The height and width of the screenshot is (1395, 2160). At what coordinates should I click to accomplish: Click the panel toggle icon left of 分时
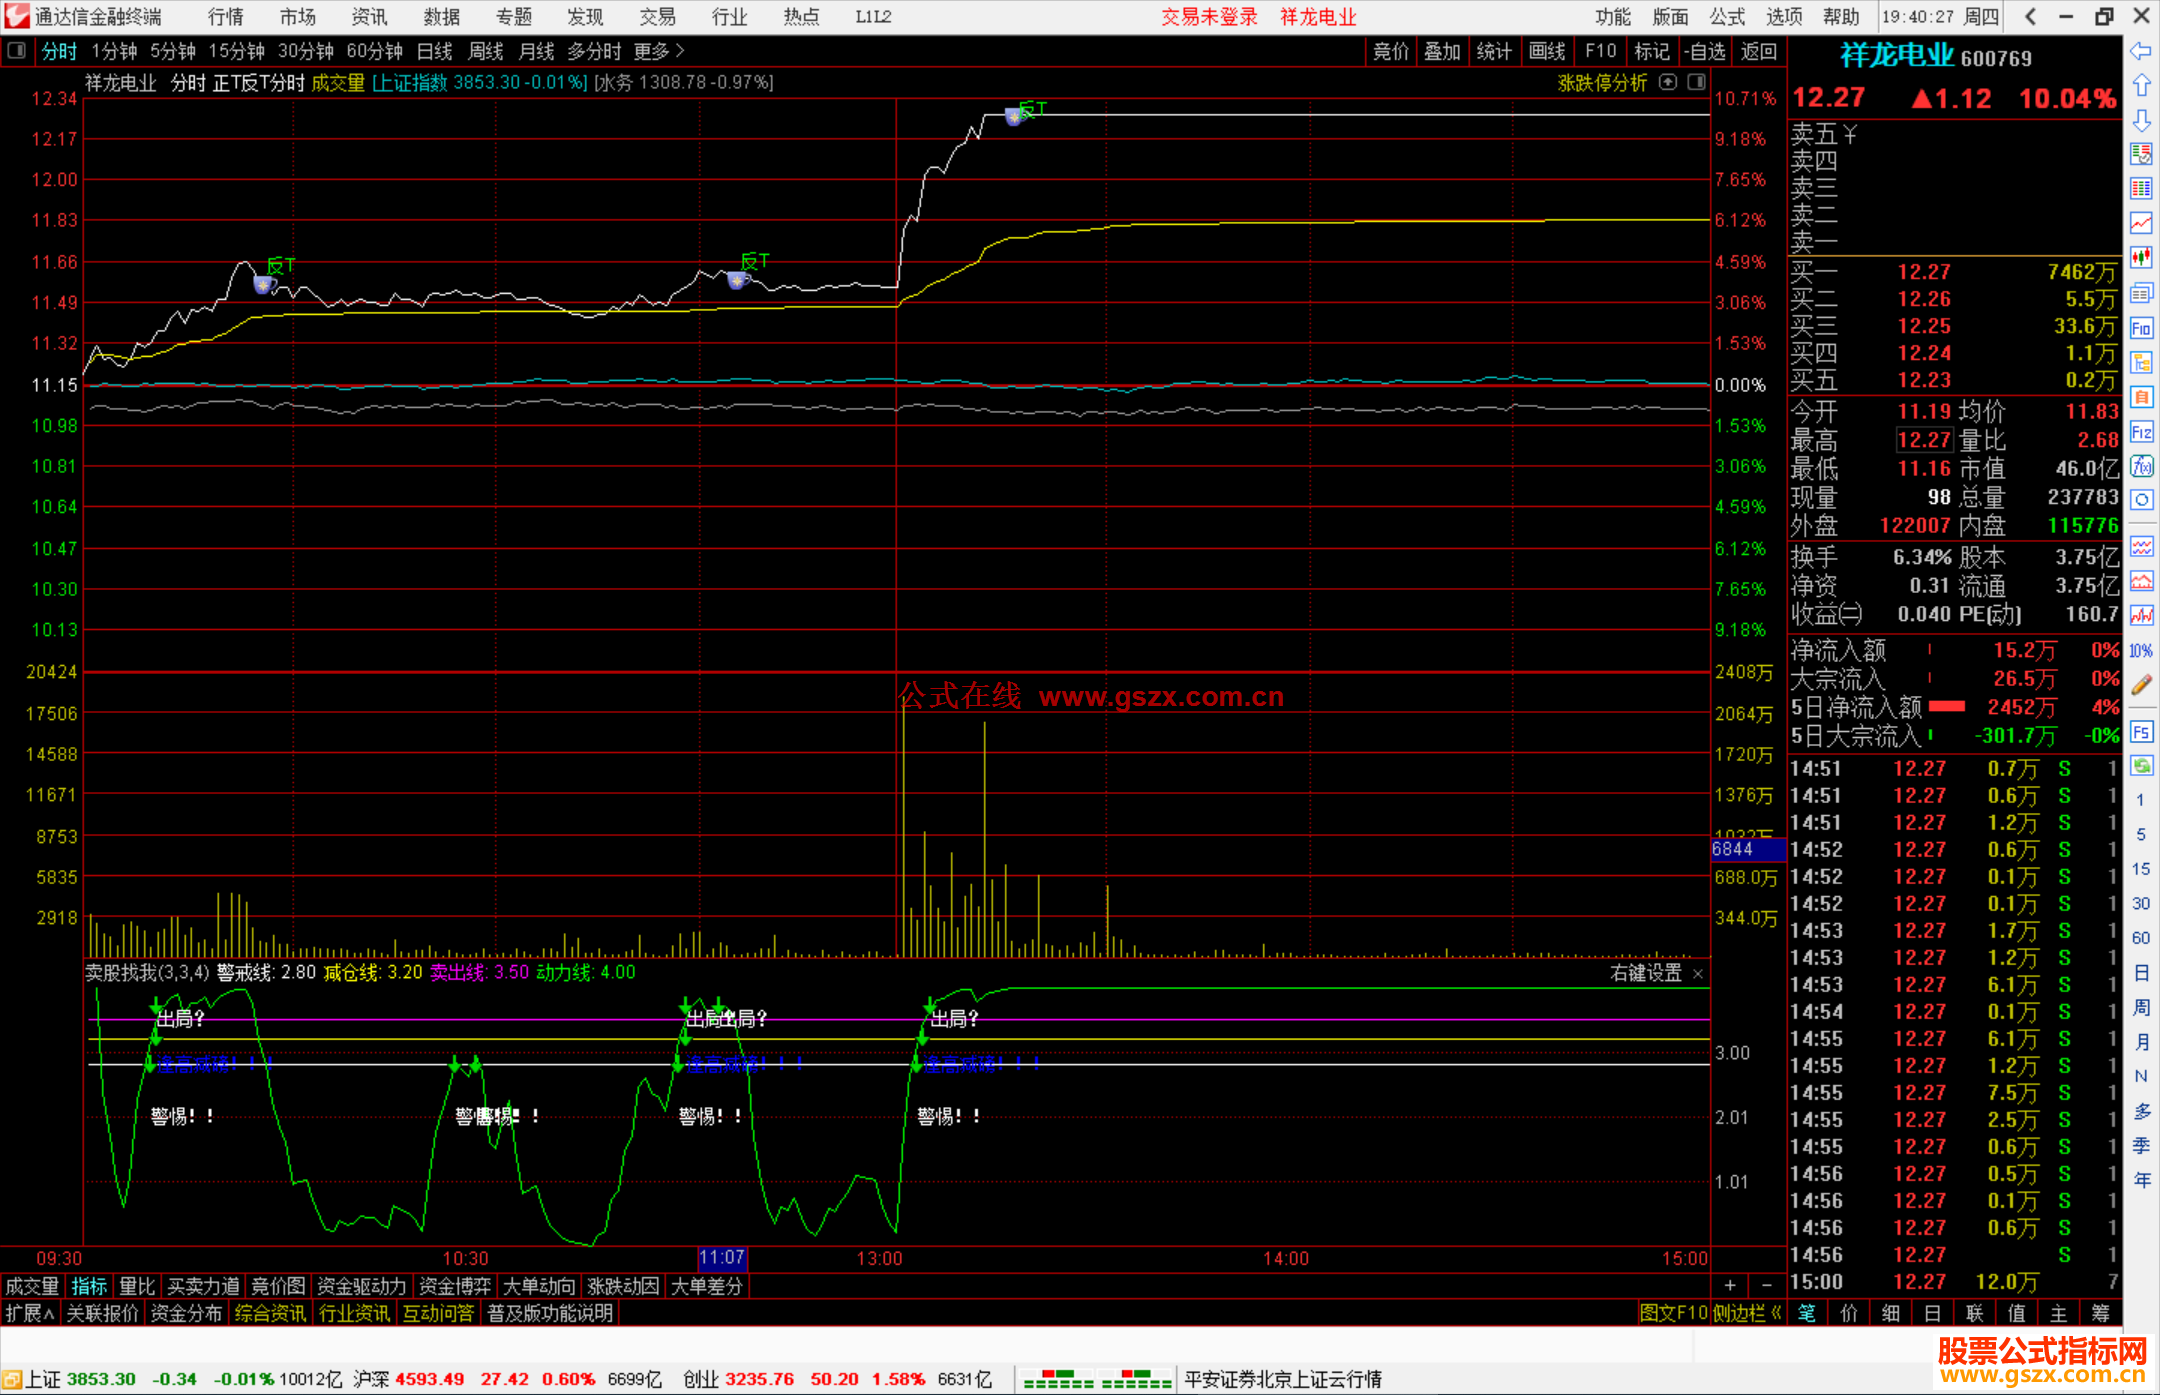click(17, 51)
